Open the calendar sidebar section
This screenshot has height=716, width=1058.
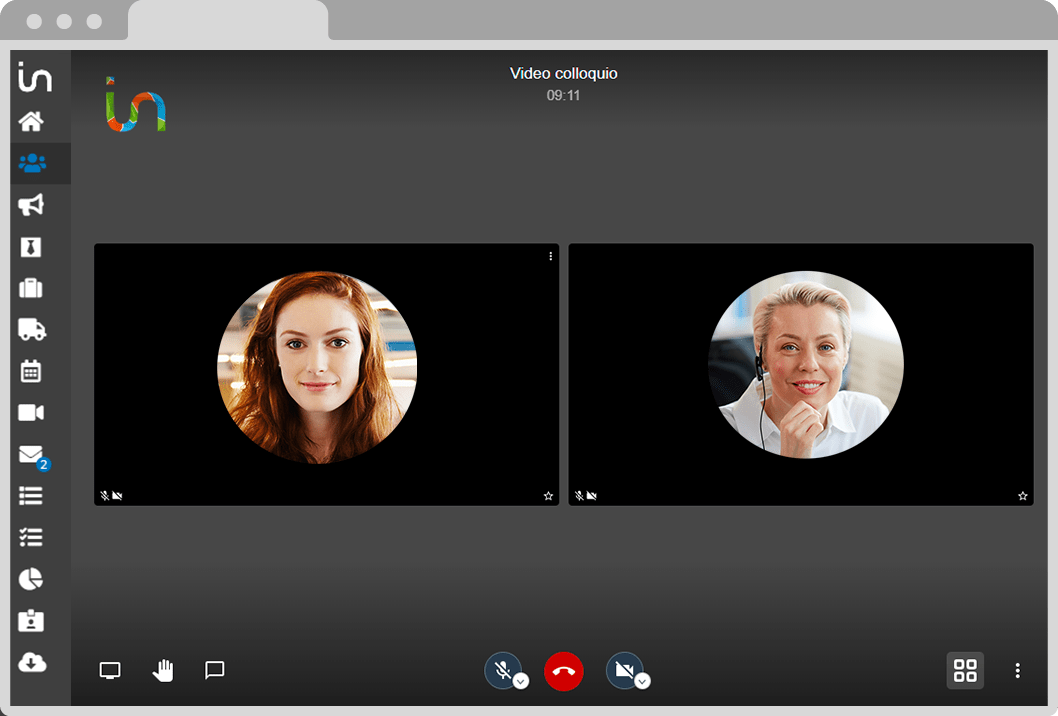[x=30, y=371]
